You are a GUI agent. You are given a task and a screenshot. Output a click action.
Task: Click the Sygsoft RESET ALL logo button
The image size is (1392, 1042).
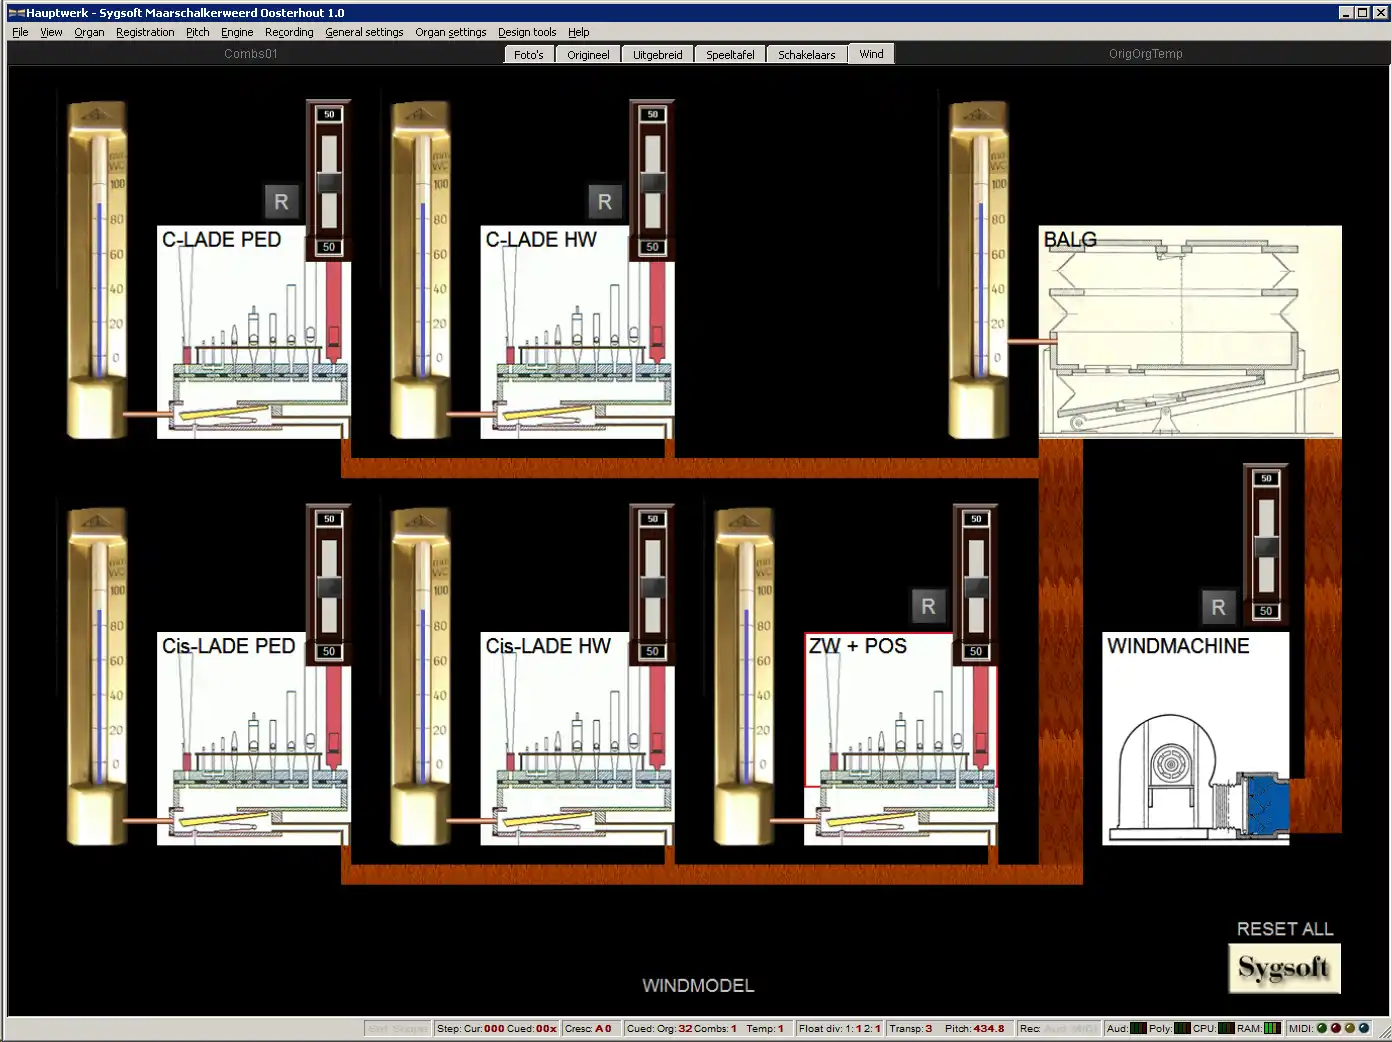pyautogui.click(x=1284, y=968)
